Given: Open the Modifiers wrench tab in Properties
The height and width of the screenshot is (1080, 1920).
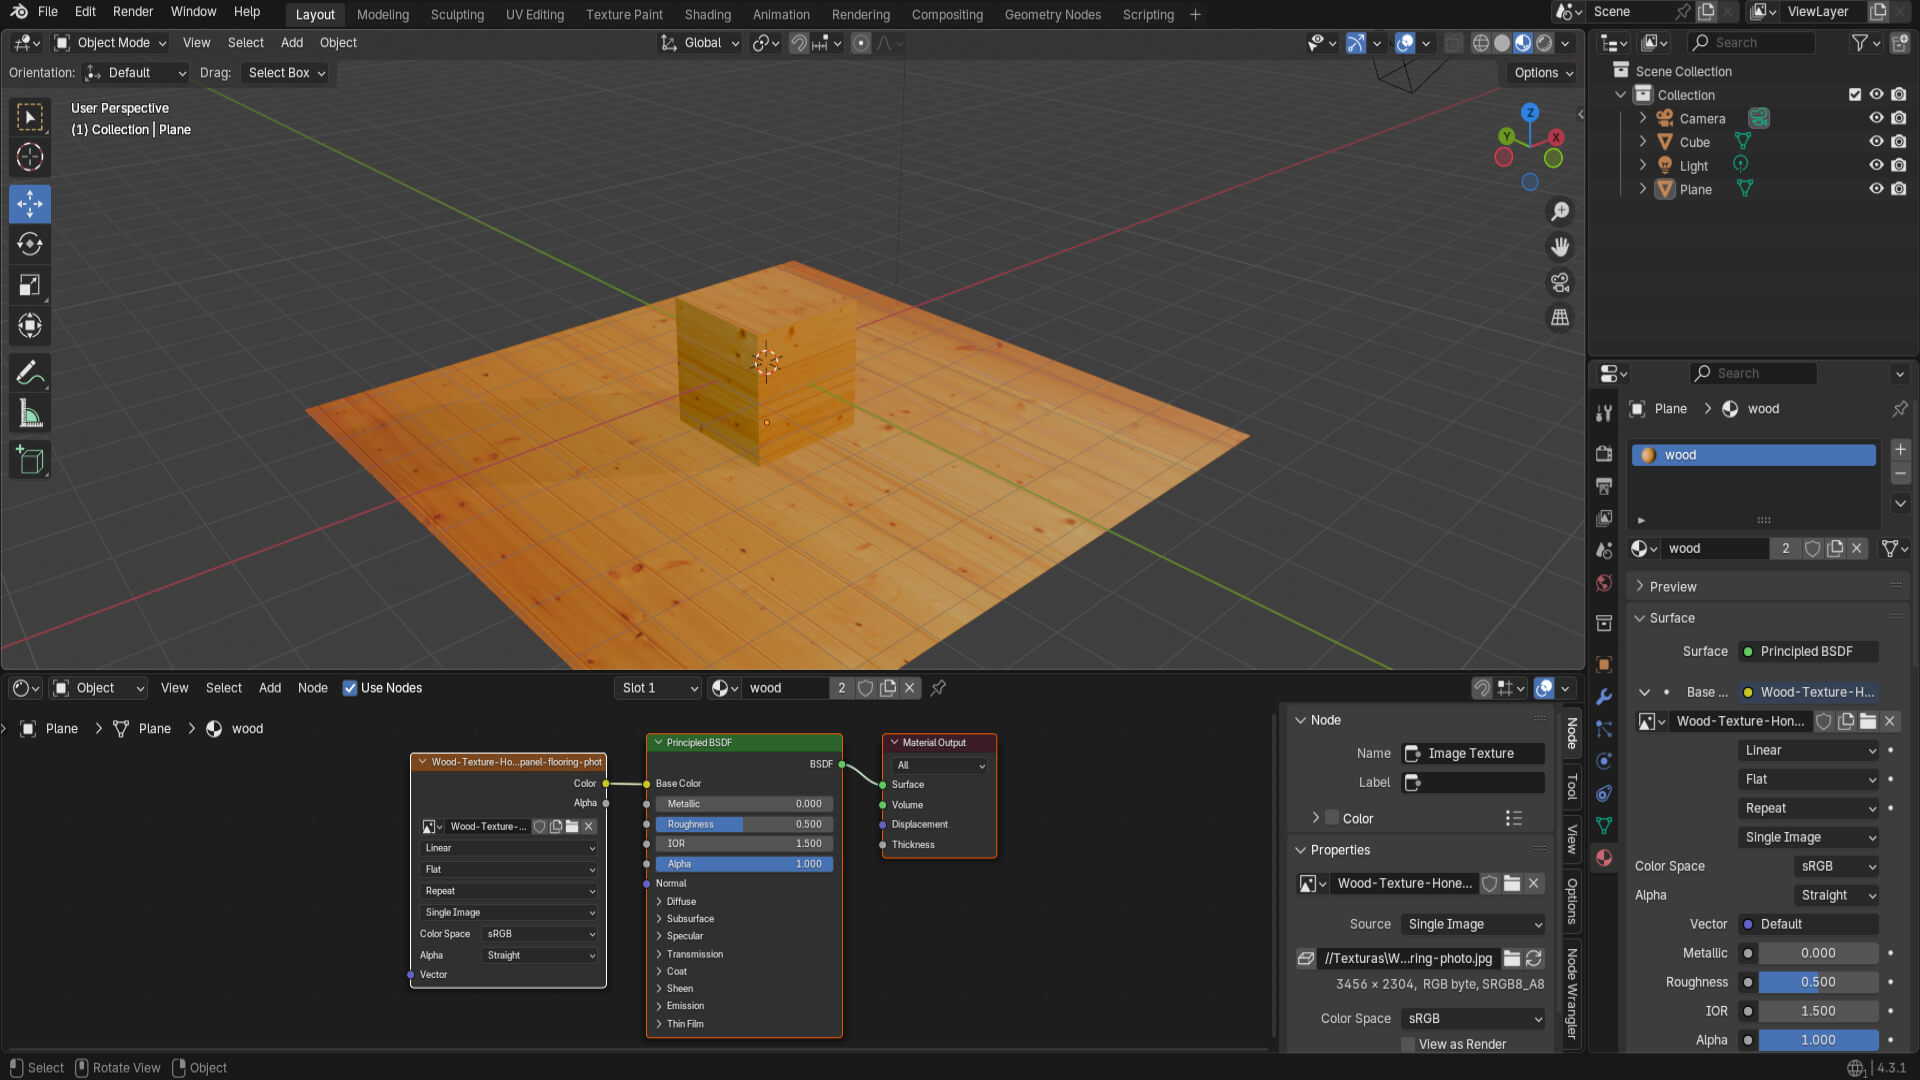Looking at the screenshot, I should click(x=1604, y=697).
